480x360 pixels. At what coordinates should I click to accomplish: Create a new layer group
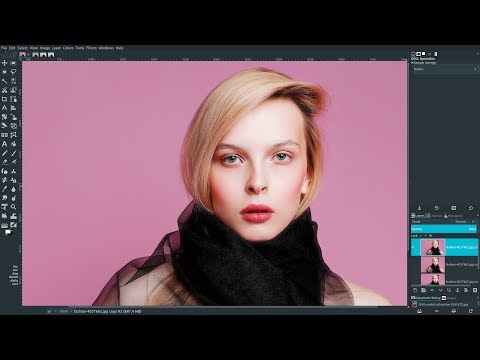423,290
